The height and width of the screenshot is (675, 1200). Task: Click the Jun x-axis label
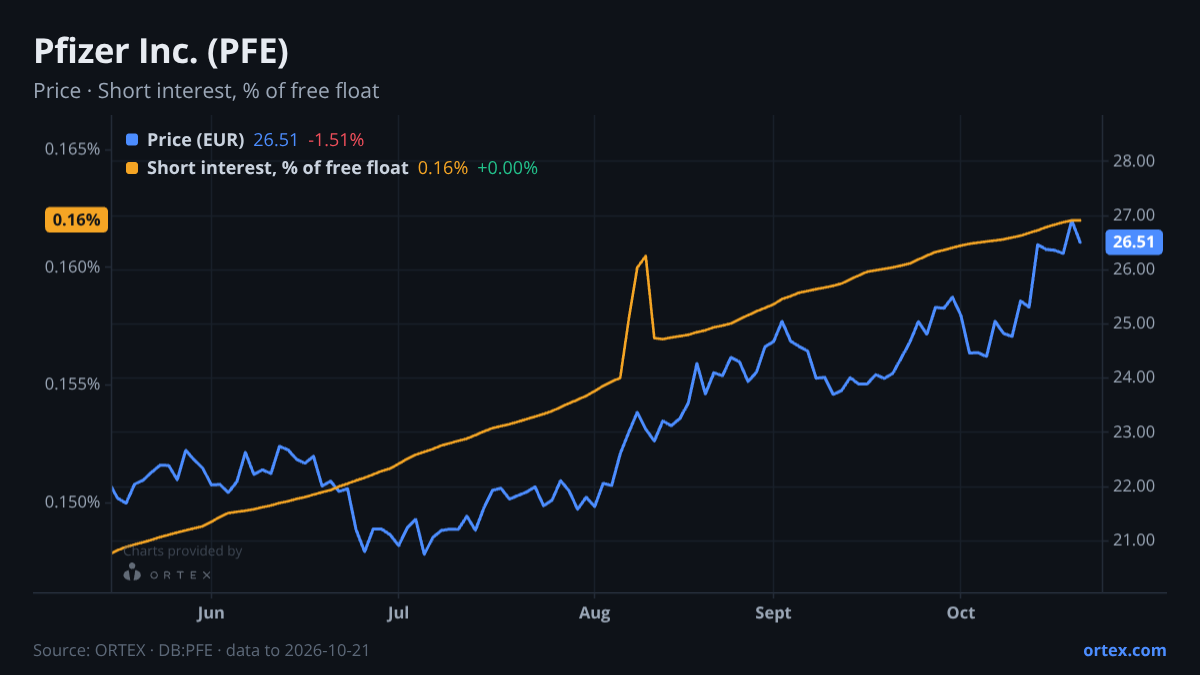(211, 612)
